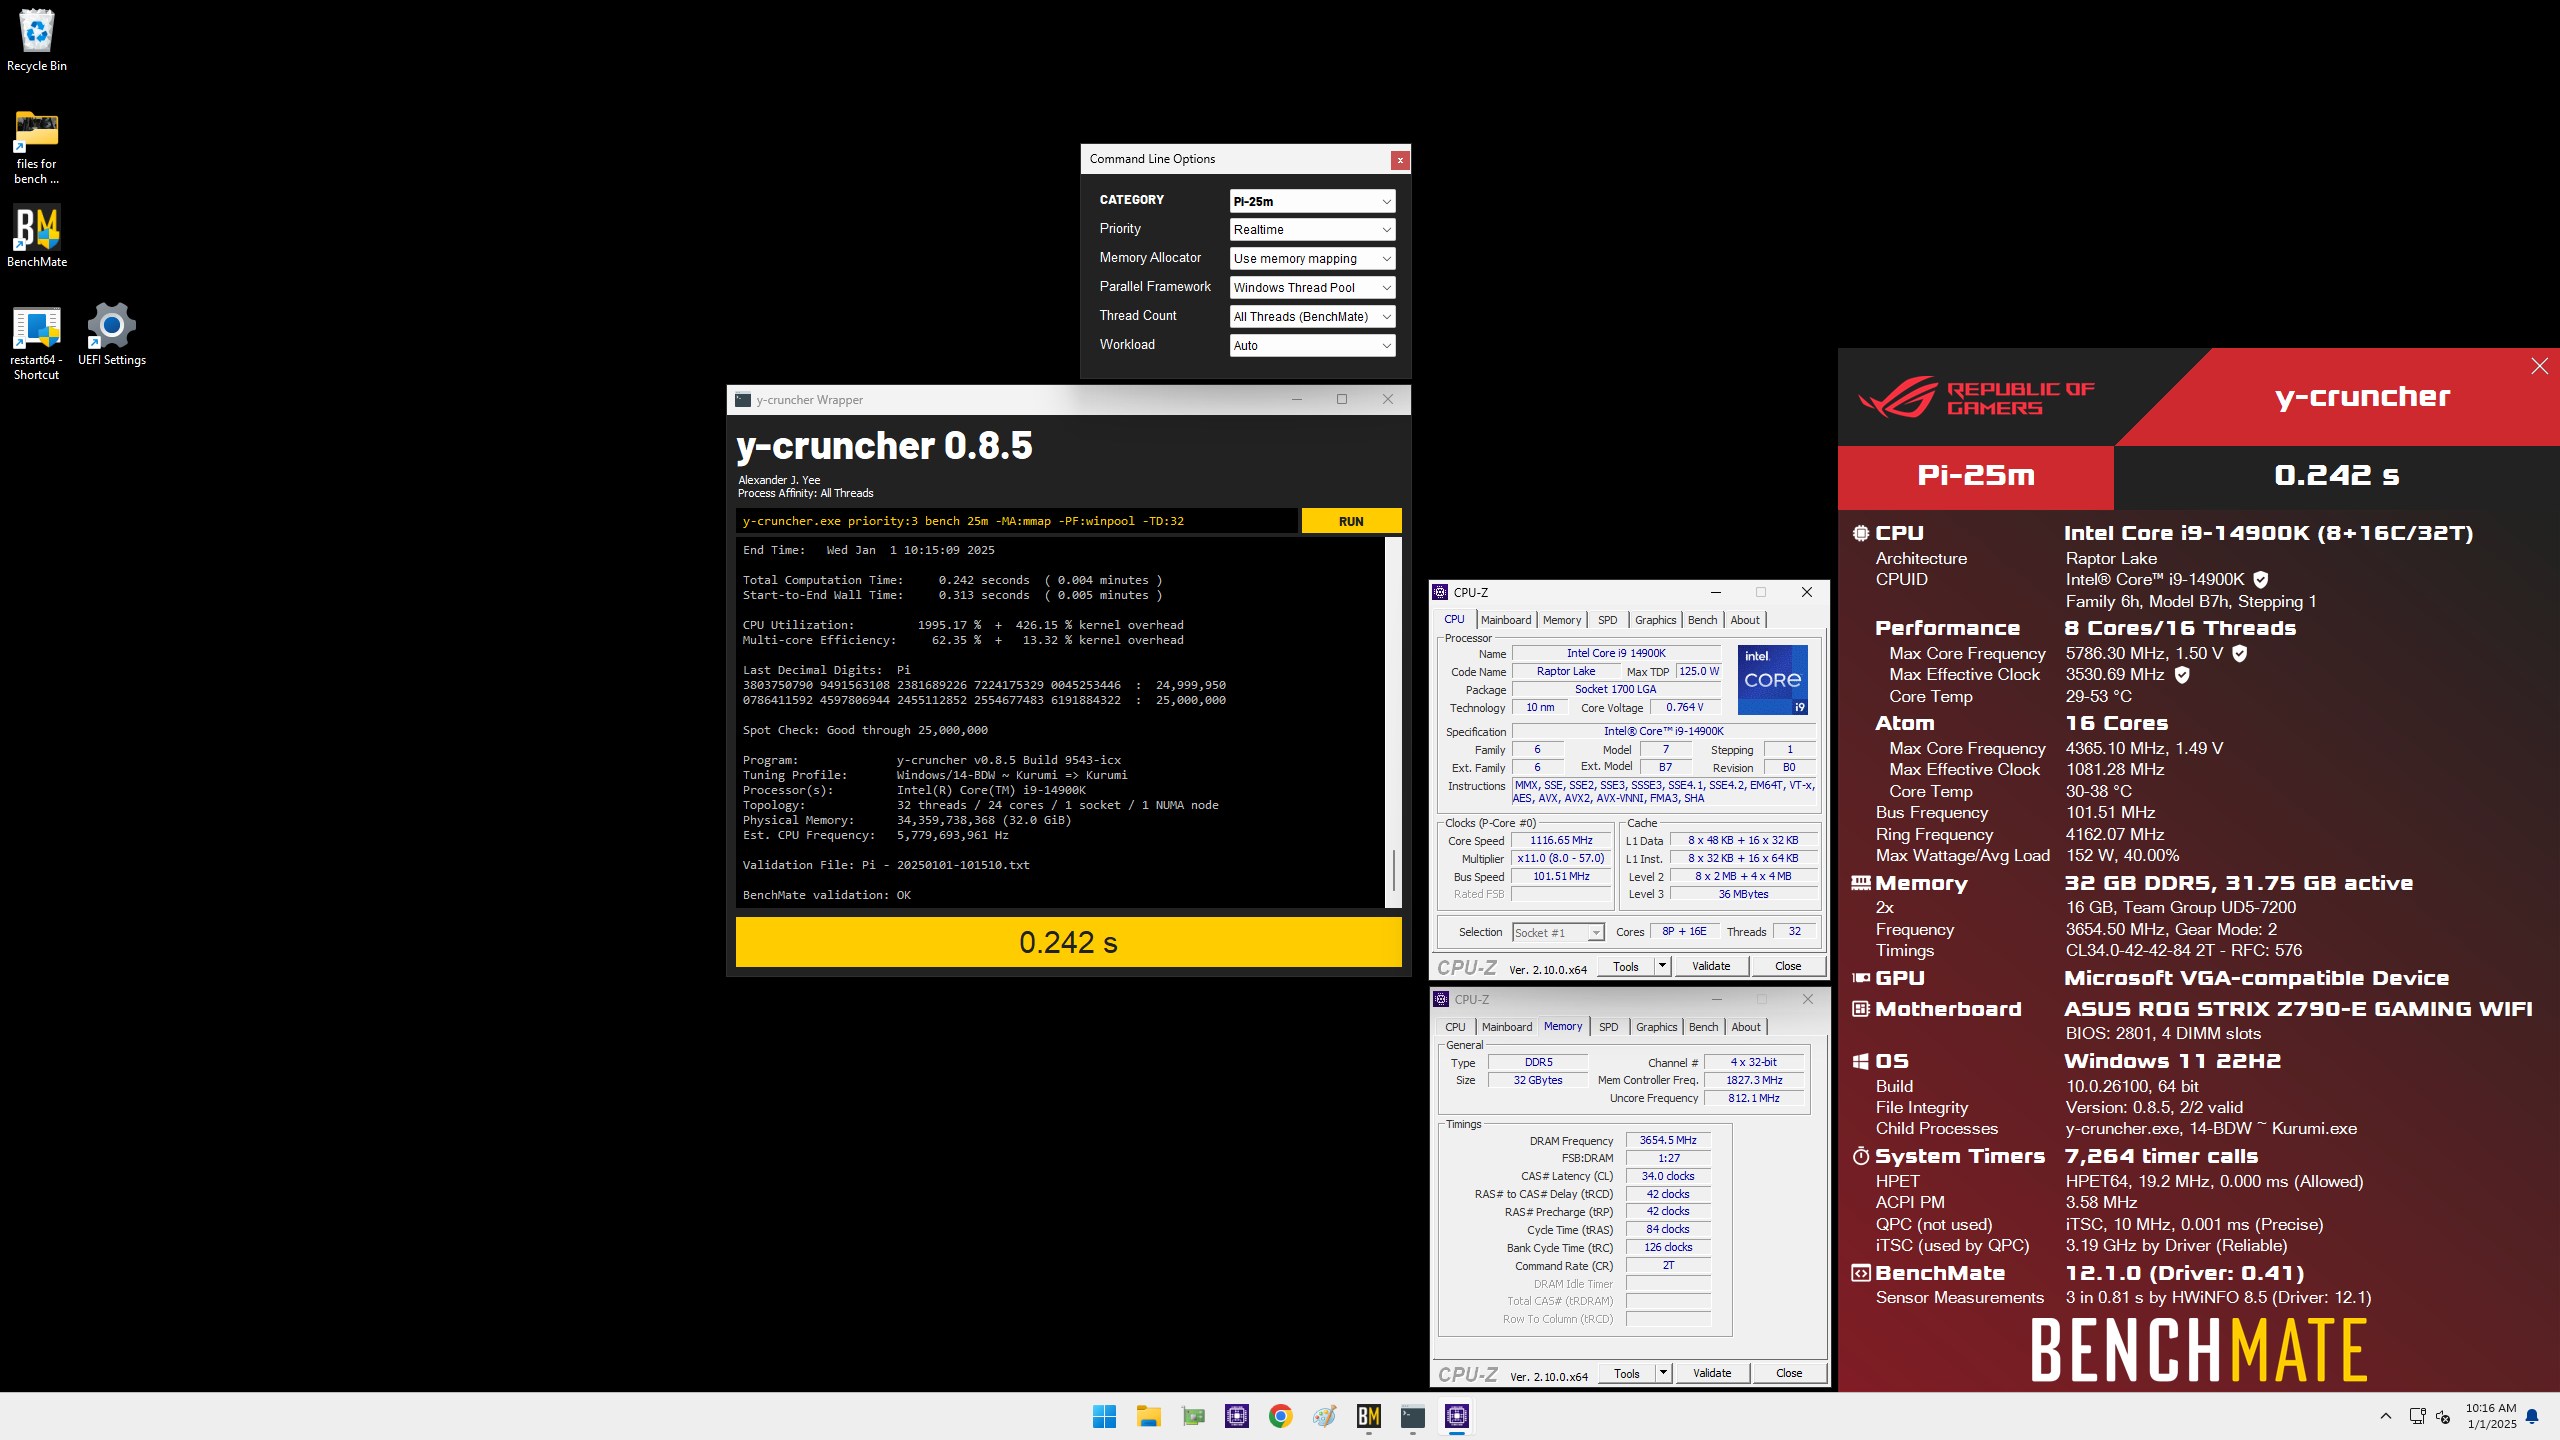
Task: Click the yellow 0.242 s result bar
Action: click(x=1068, y=942)
